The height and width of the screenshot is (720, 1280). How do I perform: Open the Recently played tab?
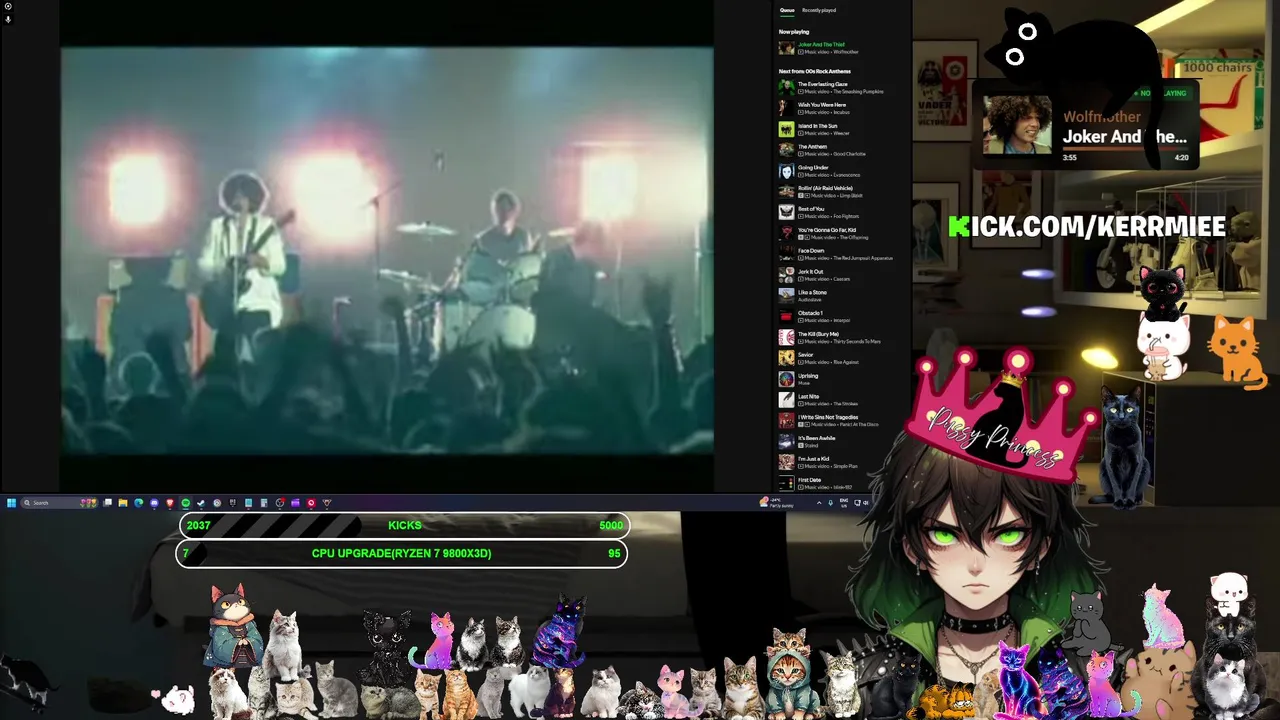[819, 10]
